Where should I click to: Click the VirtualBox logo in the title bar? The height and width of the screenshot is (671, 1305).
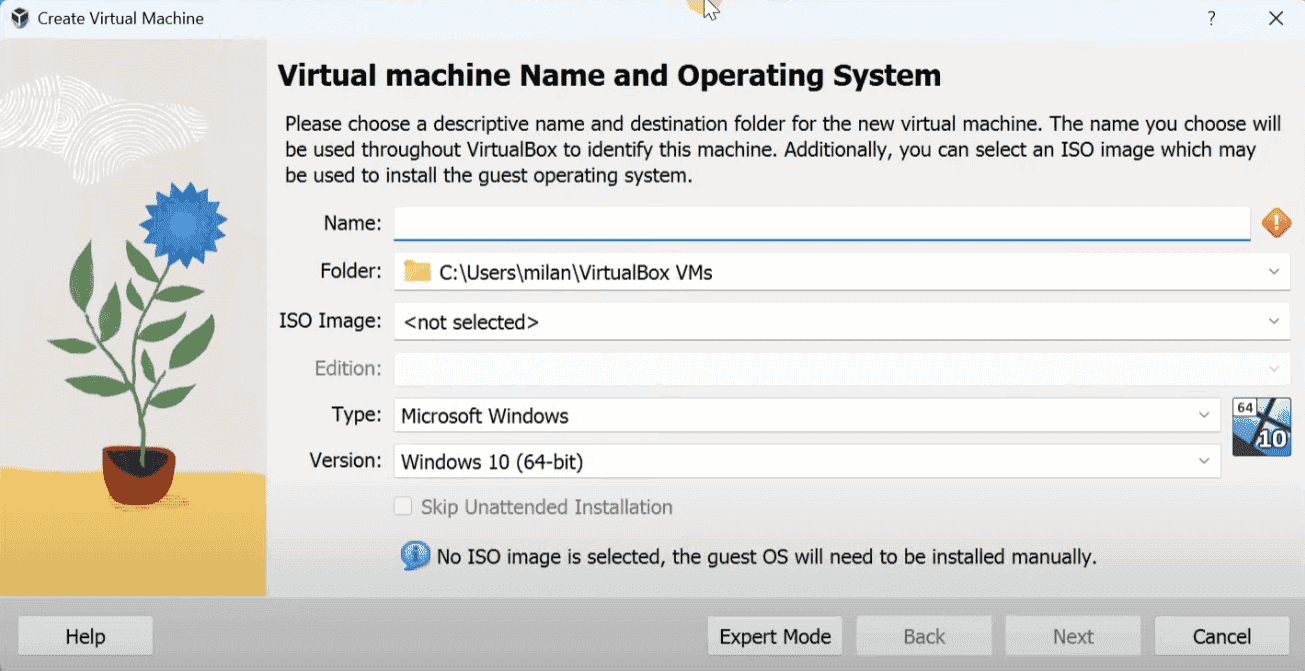coord(18,17)
